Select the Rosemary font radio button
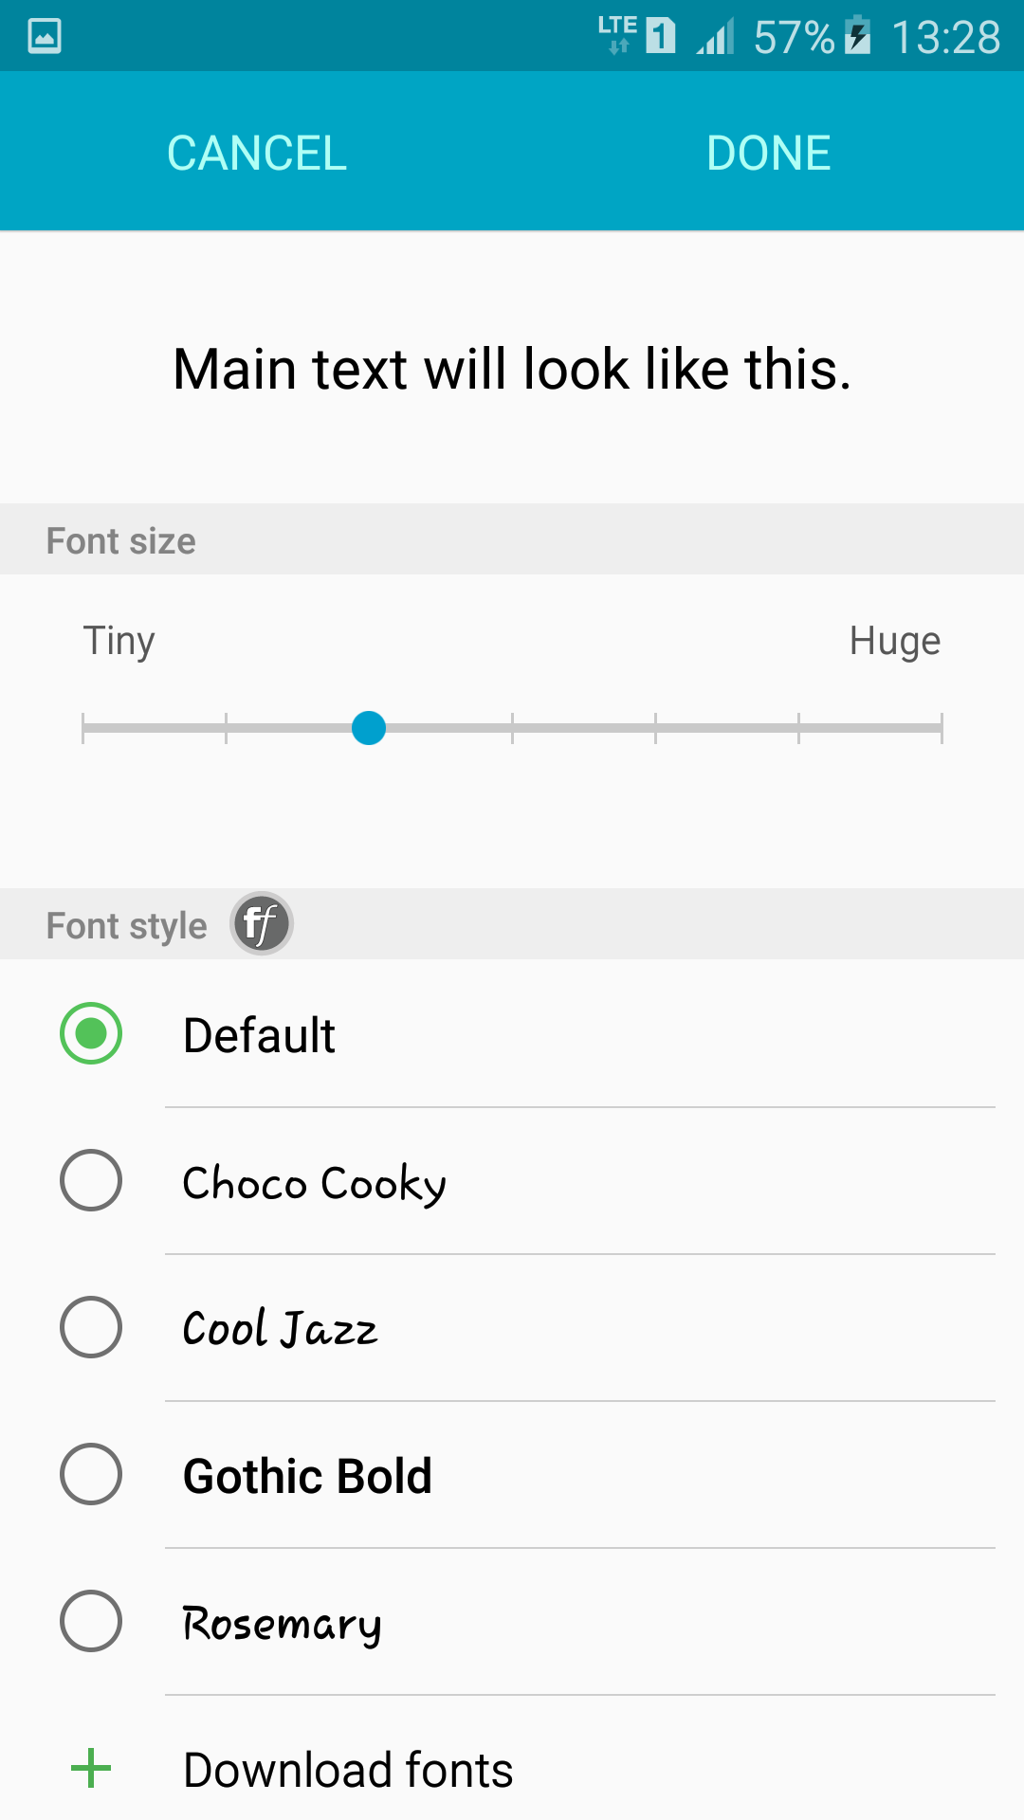 pyautogui.click(x=91, y=1621)
